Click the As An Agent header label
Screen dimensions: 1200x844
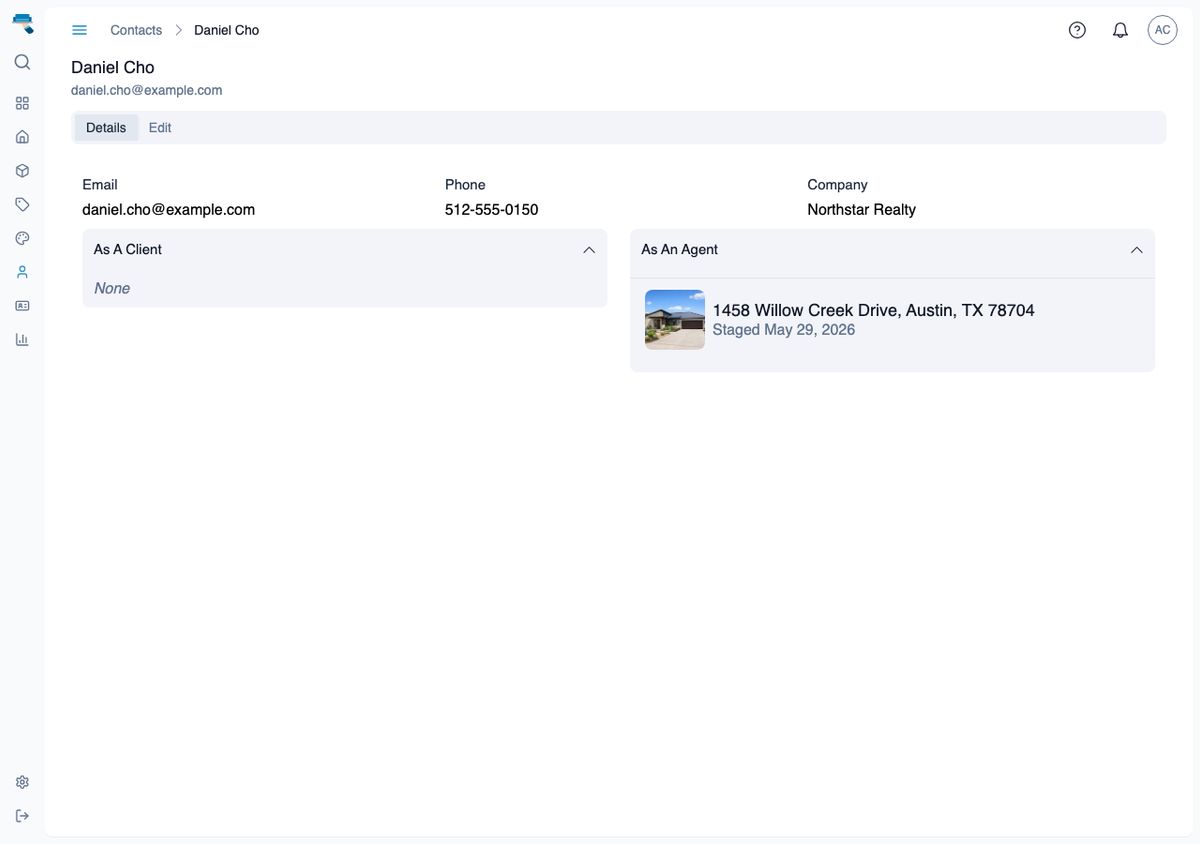pyautogui.click(x=680, y=250)
